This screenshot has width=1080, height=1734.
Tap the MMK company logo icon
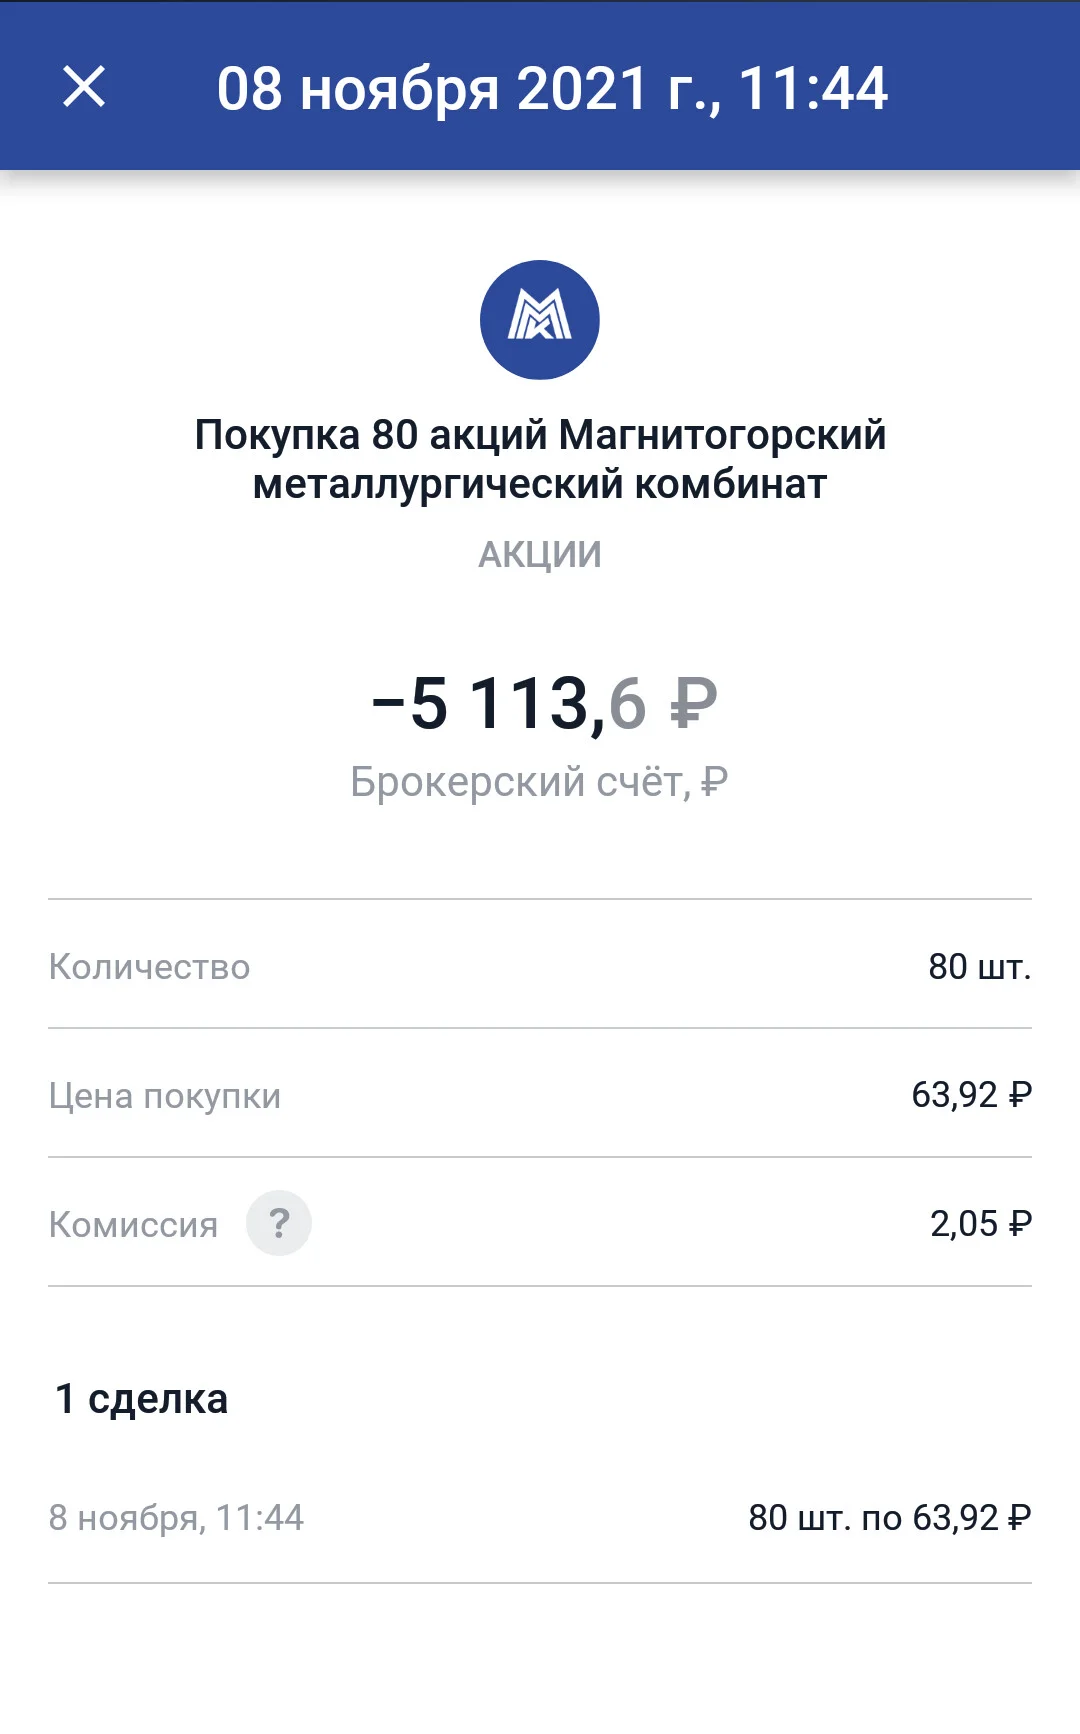(x=540, y=320)
